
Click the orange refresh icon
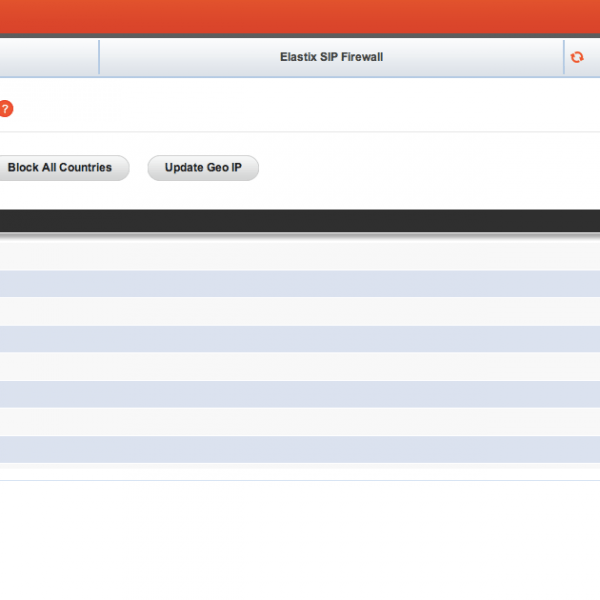[x=577, y=57]
